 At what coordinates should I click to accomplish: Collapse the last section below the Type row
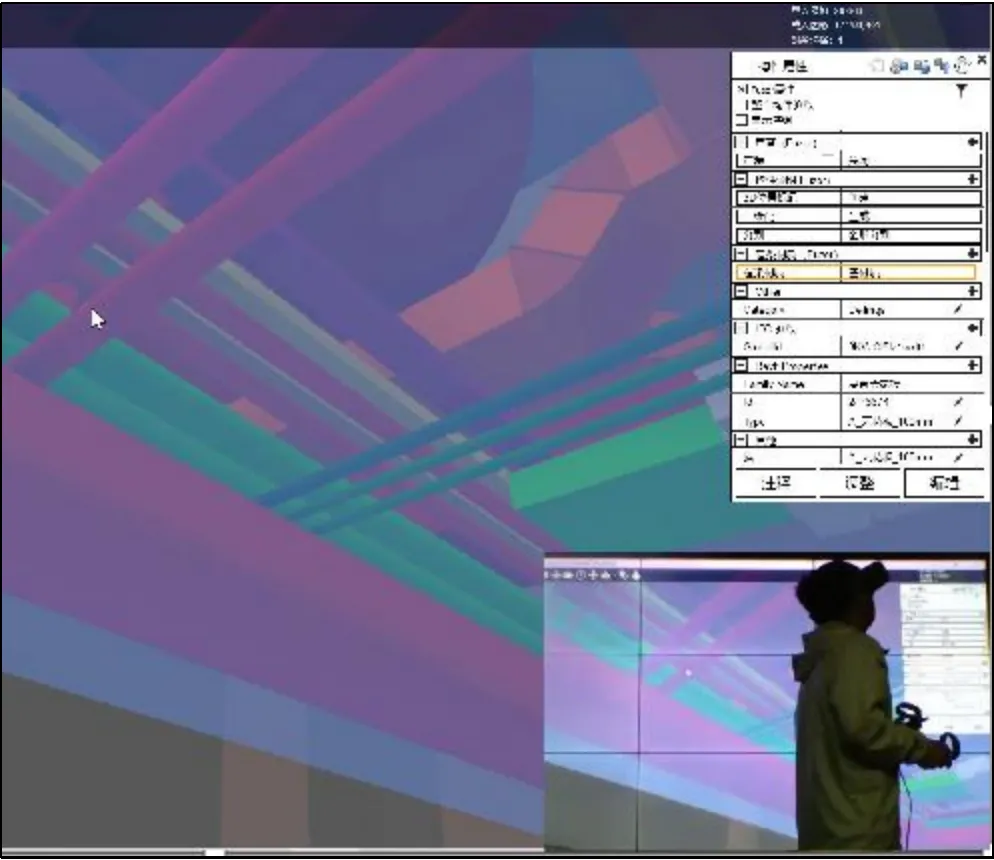[x=742, y=439]
